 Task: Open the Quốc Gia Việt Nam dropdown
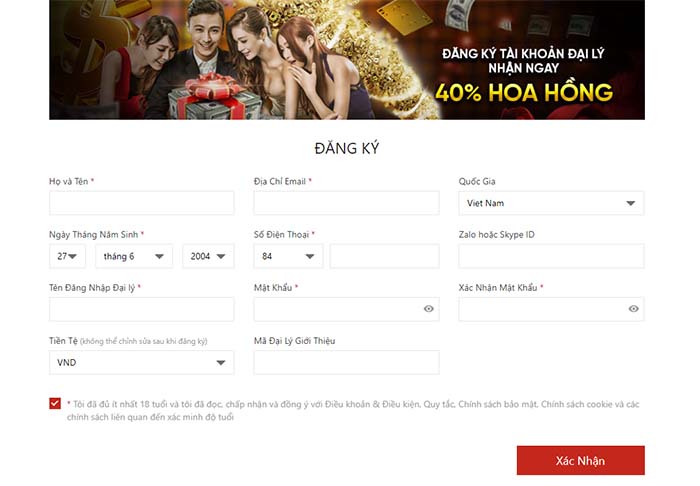[551, 203]
